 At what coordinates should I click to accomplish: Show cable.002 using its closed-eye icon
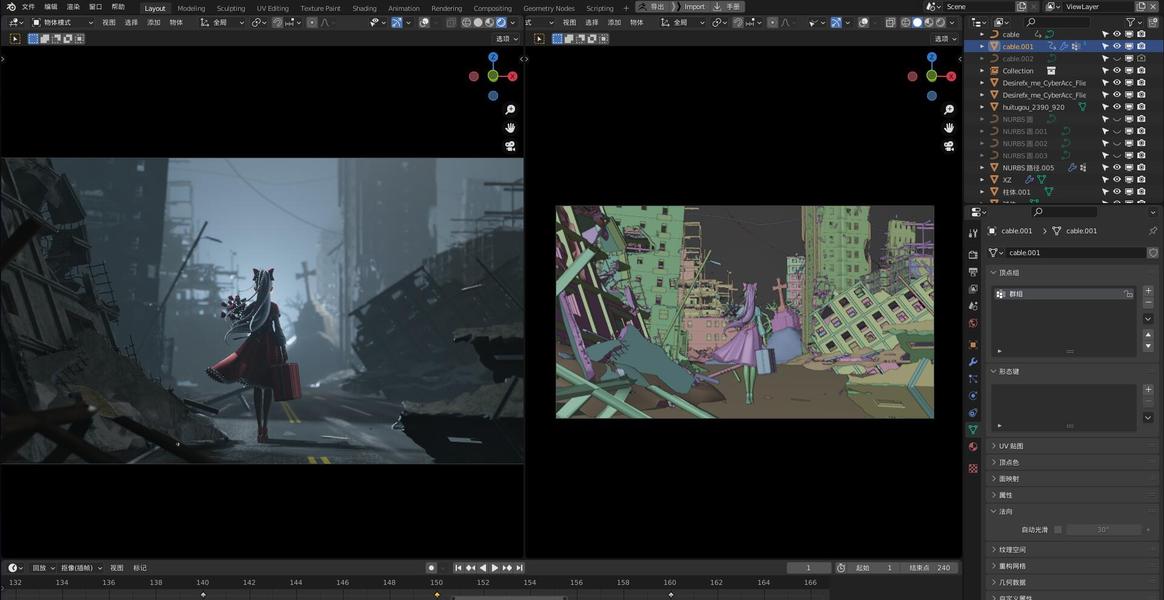pyautogui.click(x=1116, y=59)
